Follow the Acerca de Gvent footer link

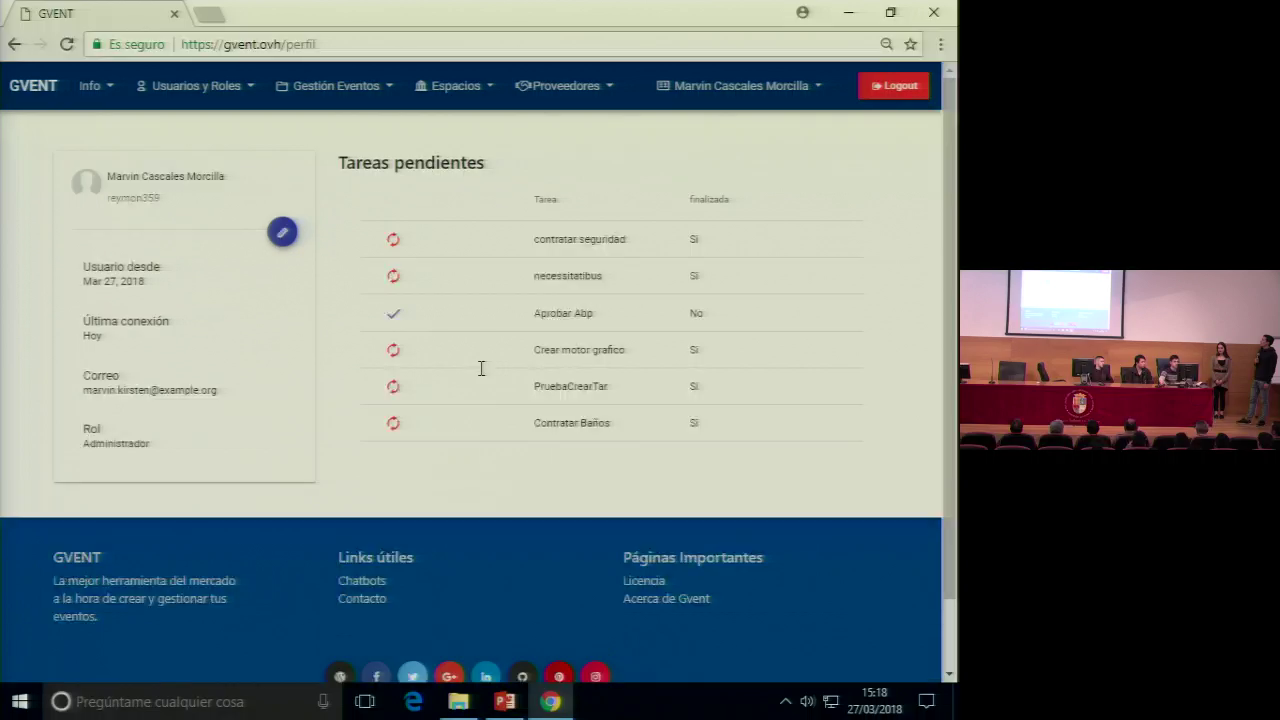666,599
